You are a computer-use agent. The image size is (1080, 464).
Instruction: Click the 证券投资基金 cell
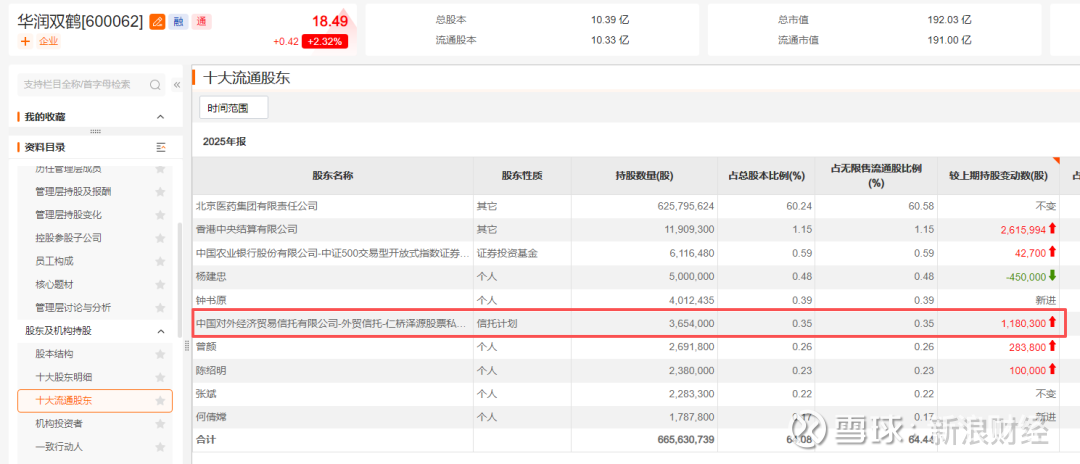[x=506, y=253]
